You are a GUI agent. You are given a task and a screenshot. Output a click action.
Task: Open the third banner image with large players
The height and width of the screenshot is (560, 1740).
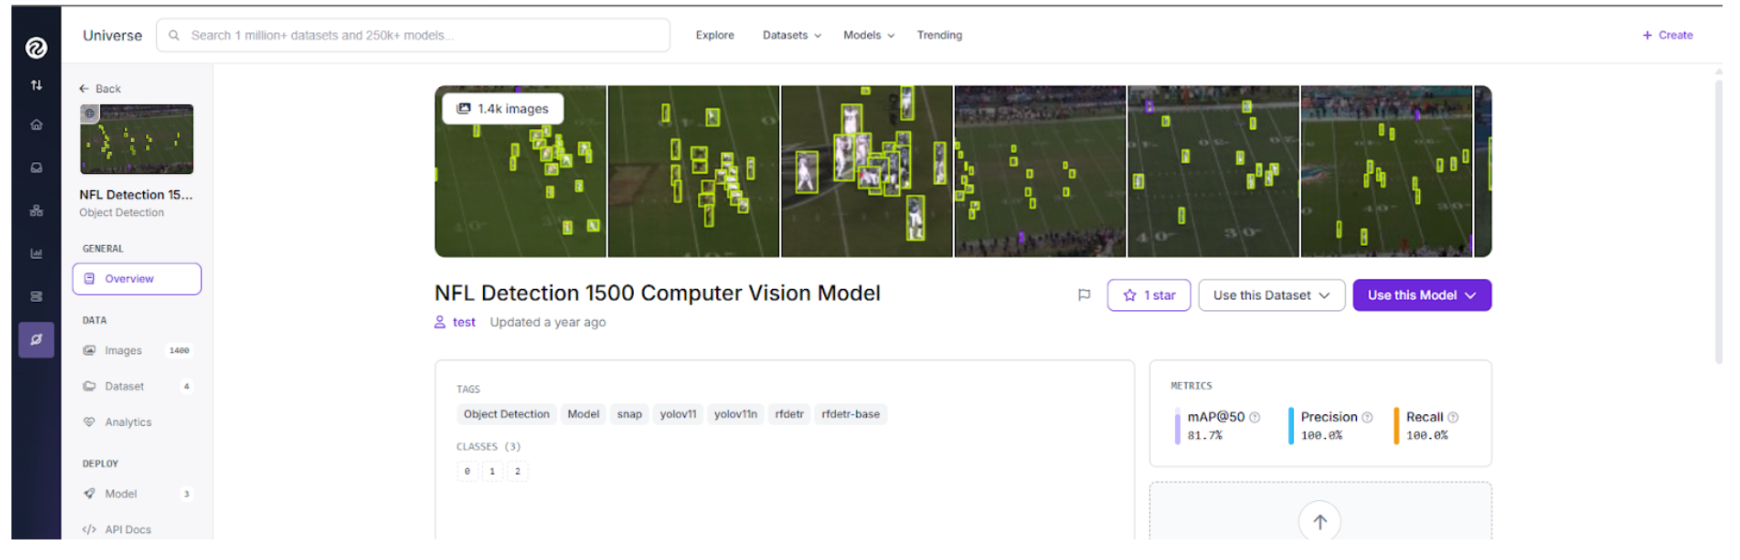pos(866,171)
